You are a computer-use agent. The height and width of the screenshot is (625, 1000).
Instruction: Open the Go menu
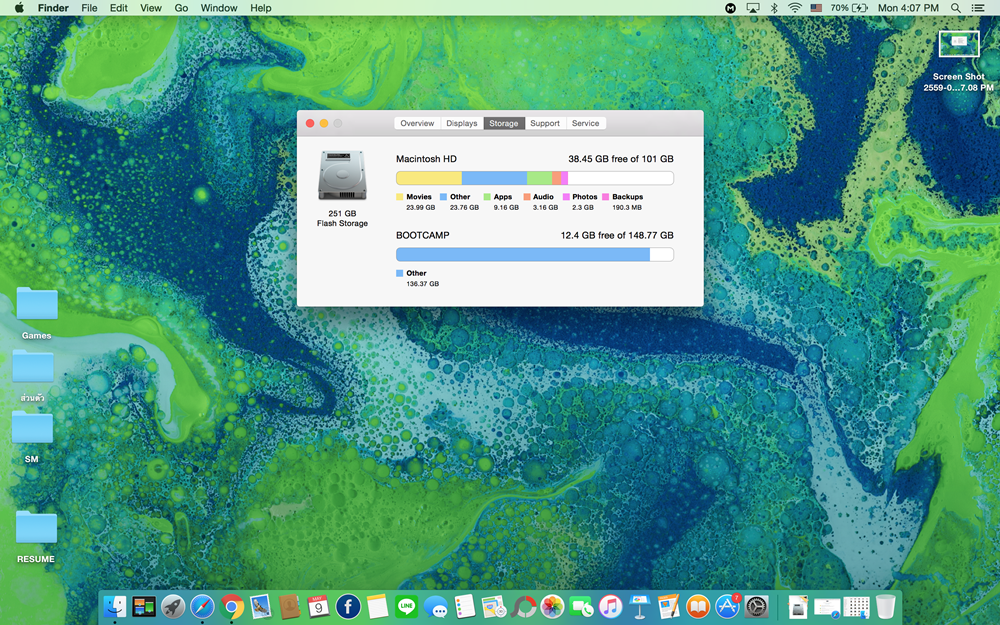[x=181, y=8]
